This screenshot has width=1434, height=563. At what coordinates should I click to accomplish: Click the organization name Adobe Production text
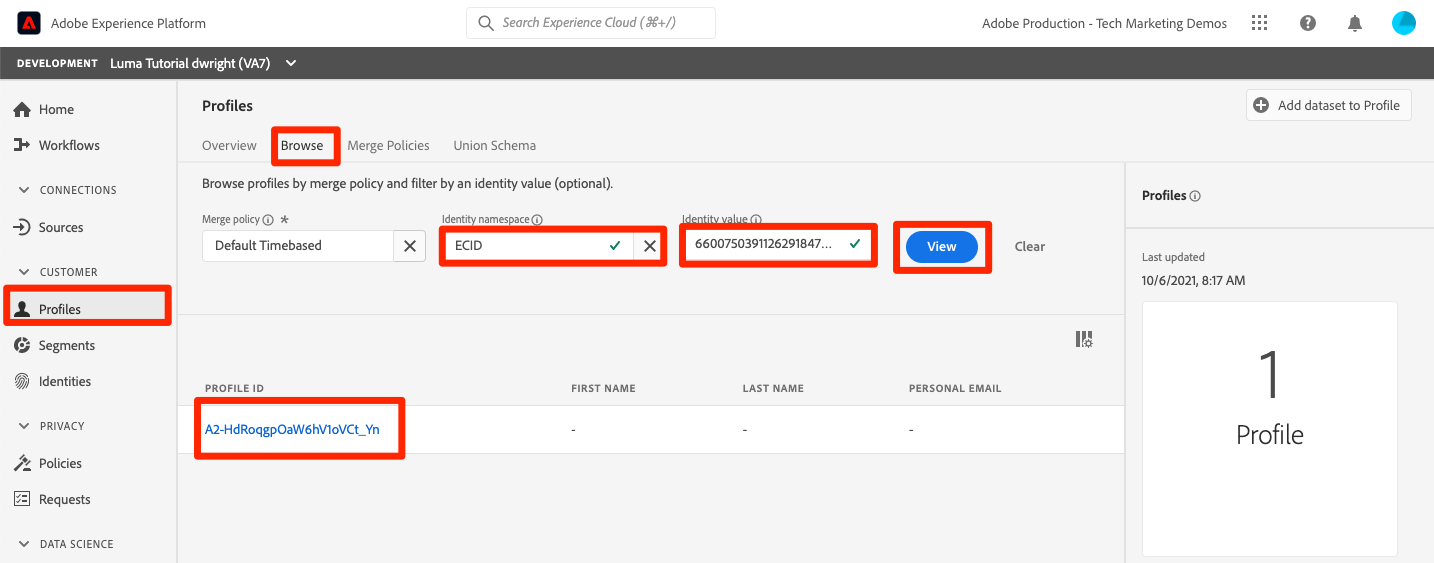(1104, 23)
